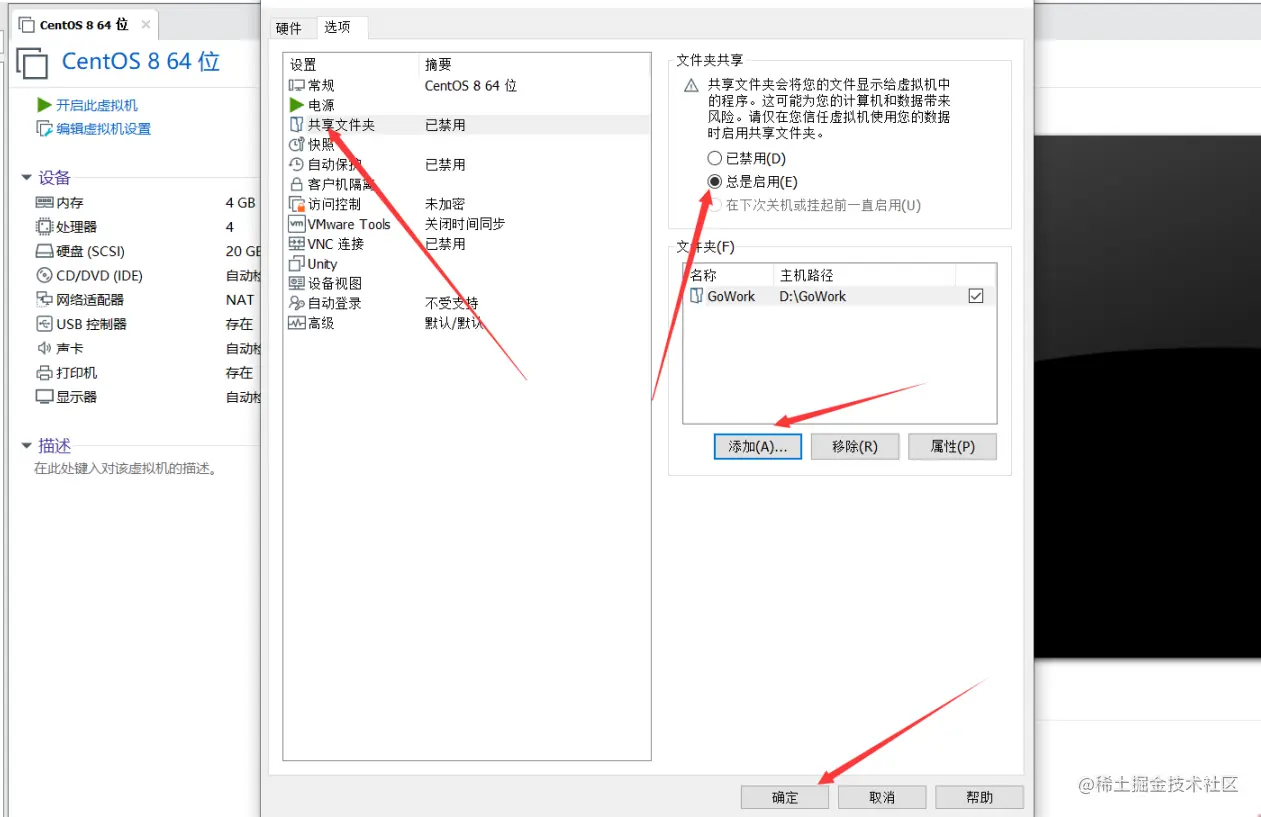Click the 声卡 sound card speaker icon

click(44, 349)
